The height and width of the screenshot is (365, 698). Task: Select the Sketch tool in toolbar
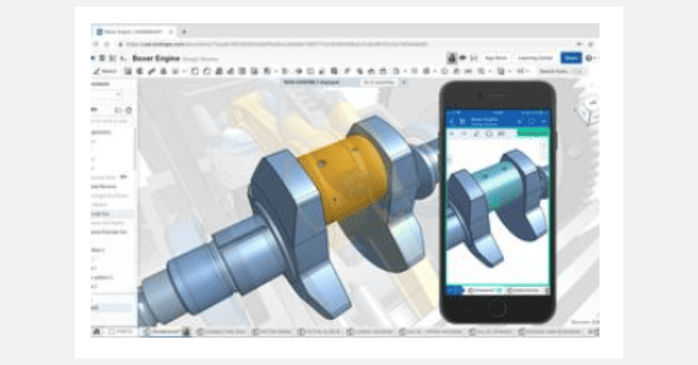pos(105,71)
